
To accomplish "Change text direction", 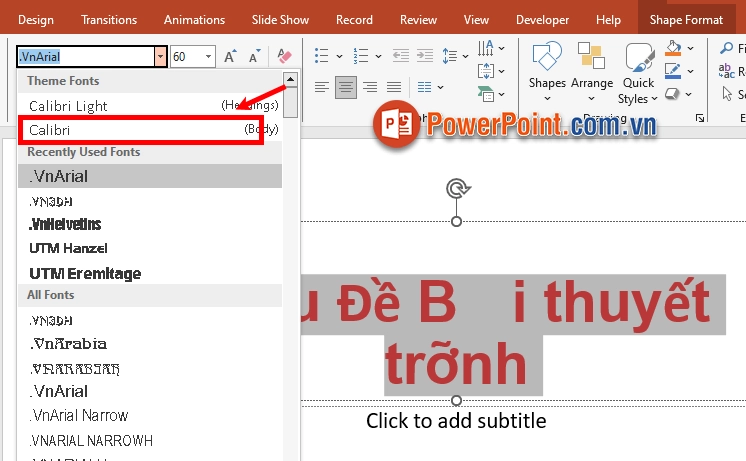I will pos(486,48).
